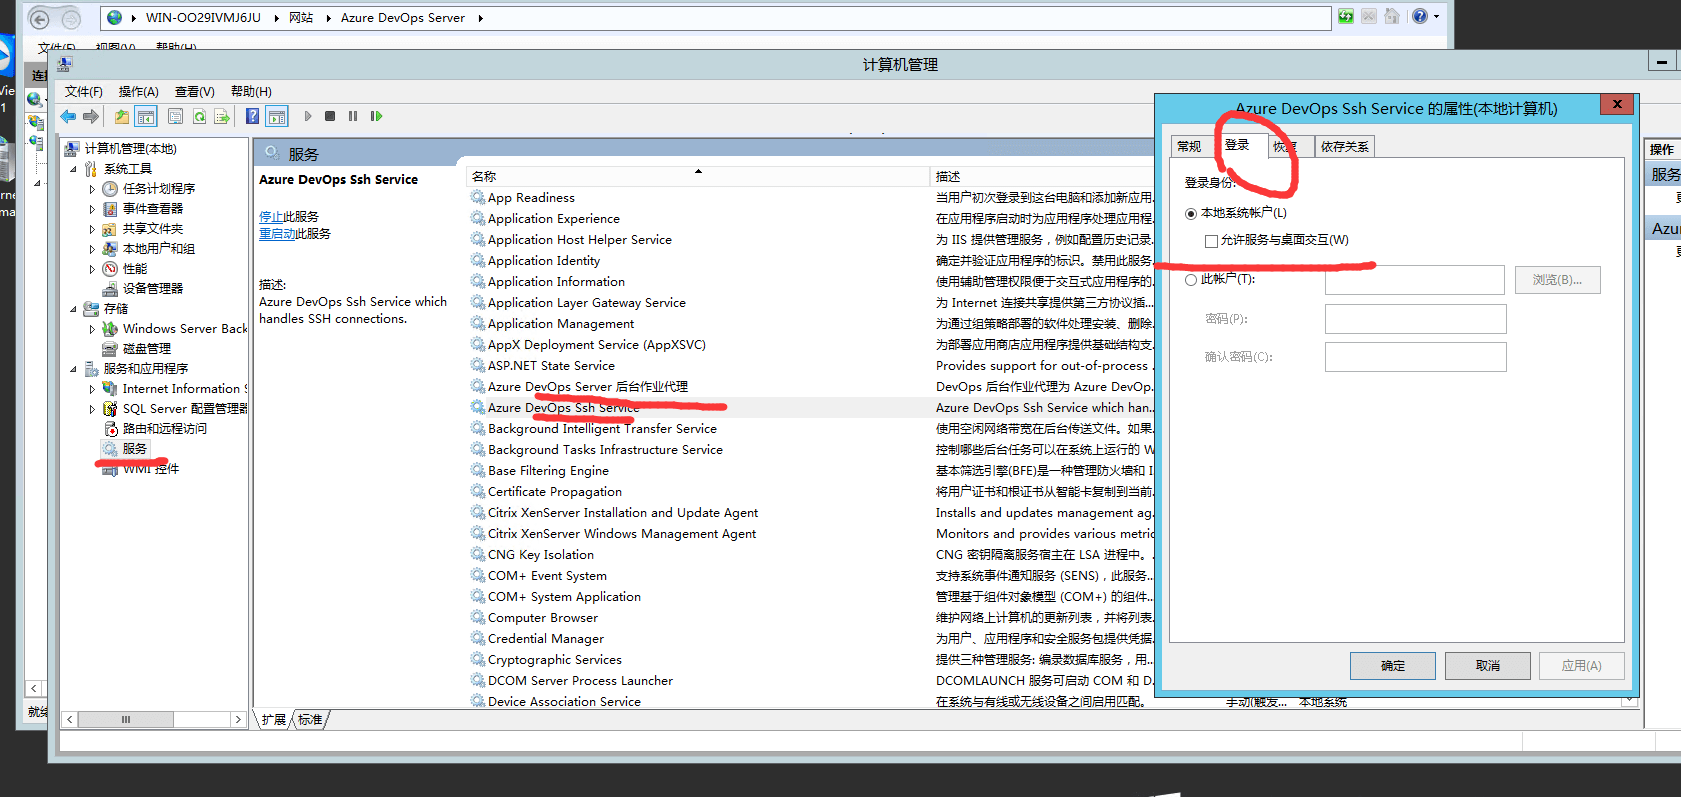The image size is (1681, 797).
Task: Enable the 允许服务与桌面交互(W) checkbox
Action: tap(1211, 241)
